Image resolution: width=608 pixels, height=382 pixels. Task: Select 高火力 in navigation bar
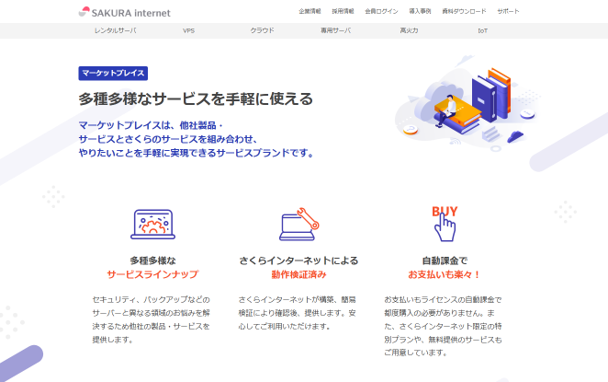[x=409, y=31]
